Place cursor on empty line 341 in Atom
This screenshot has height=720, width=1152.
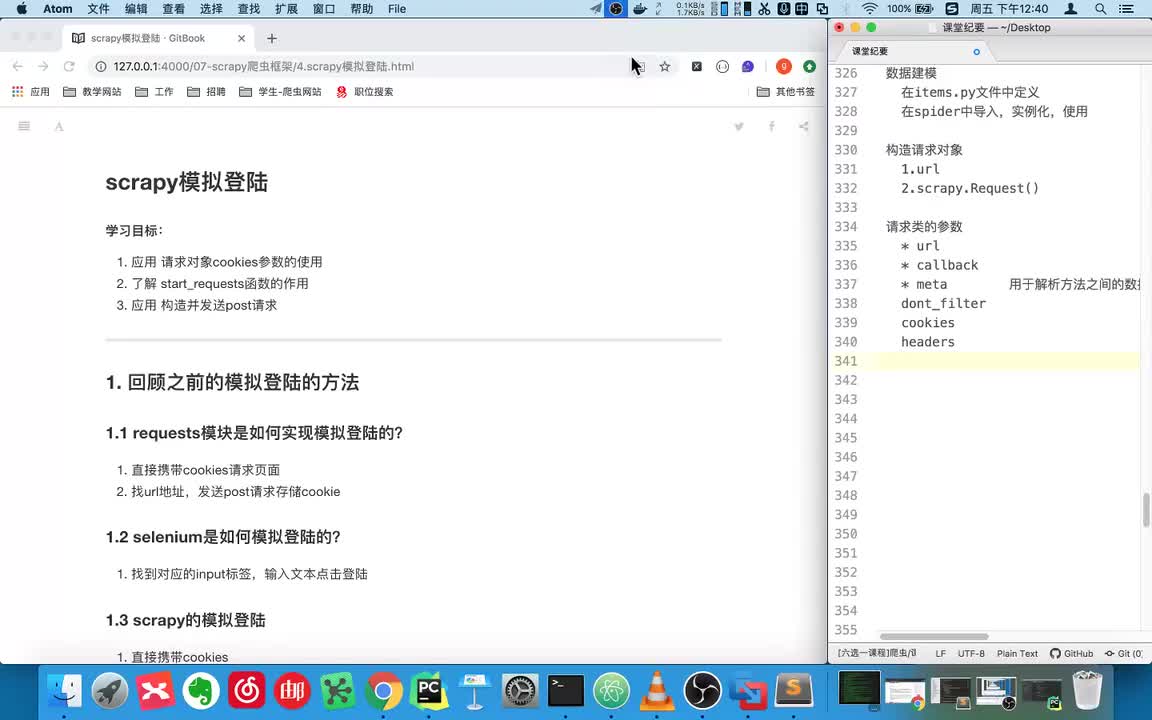(x=1007, y=361)
